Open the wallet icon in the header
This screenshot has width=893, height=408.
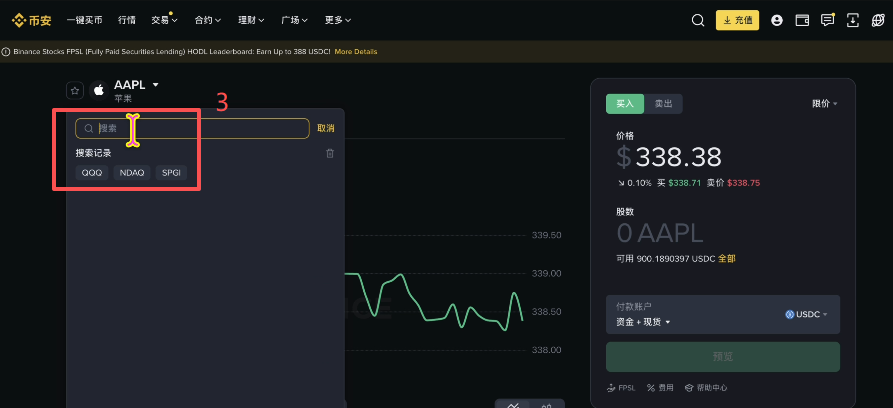point(802,20)
